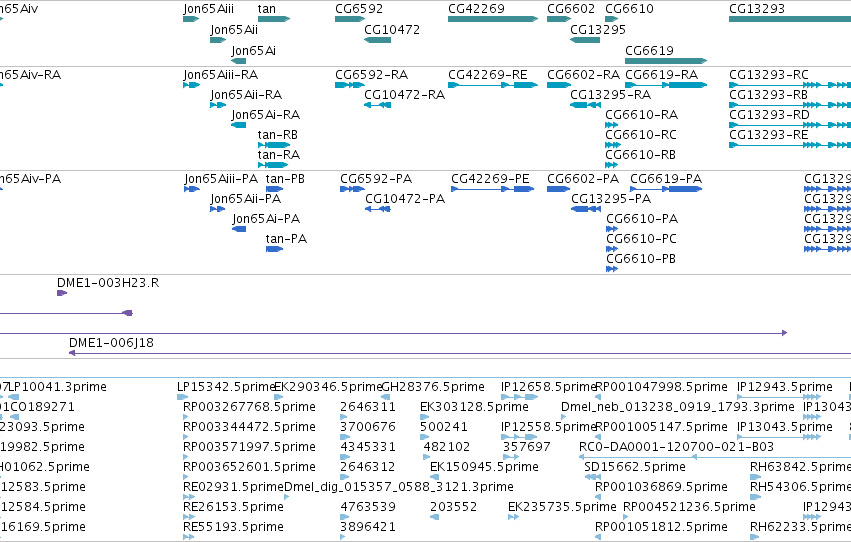851x542 pixels.
Task: Select the CG42269 gene label
Action: click(476, 9)
